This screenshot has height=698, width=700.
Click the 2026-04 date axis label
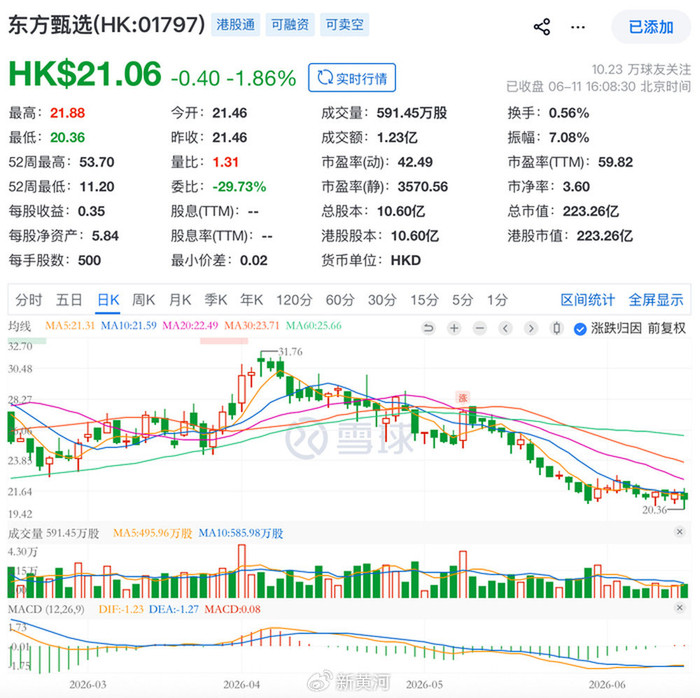coord(242,684)
